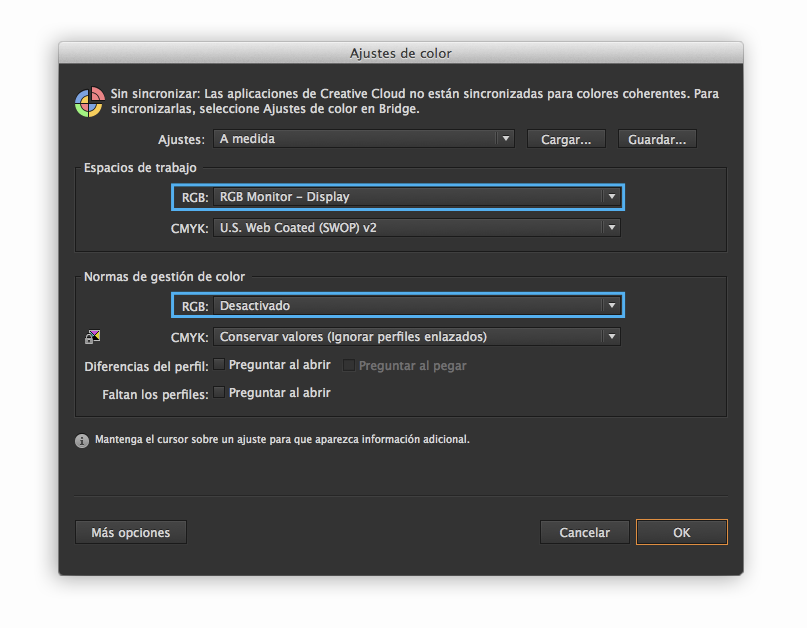Click the Guardar button
The image size is (807, 628).
pyautogui.click(x=657, y=138)
